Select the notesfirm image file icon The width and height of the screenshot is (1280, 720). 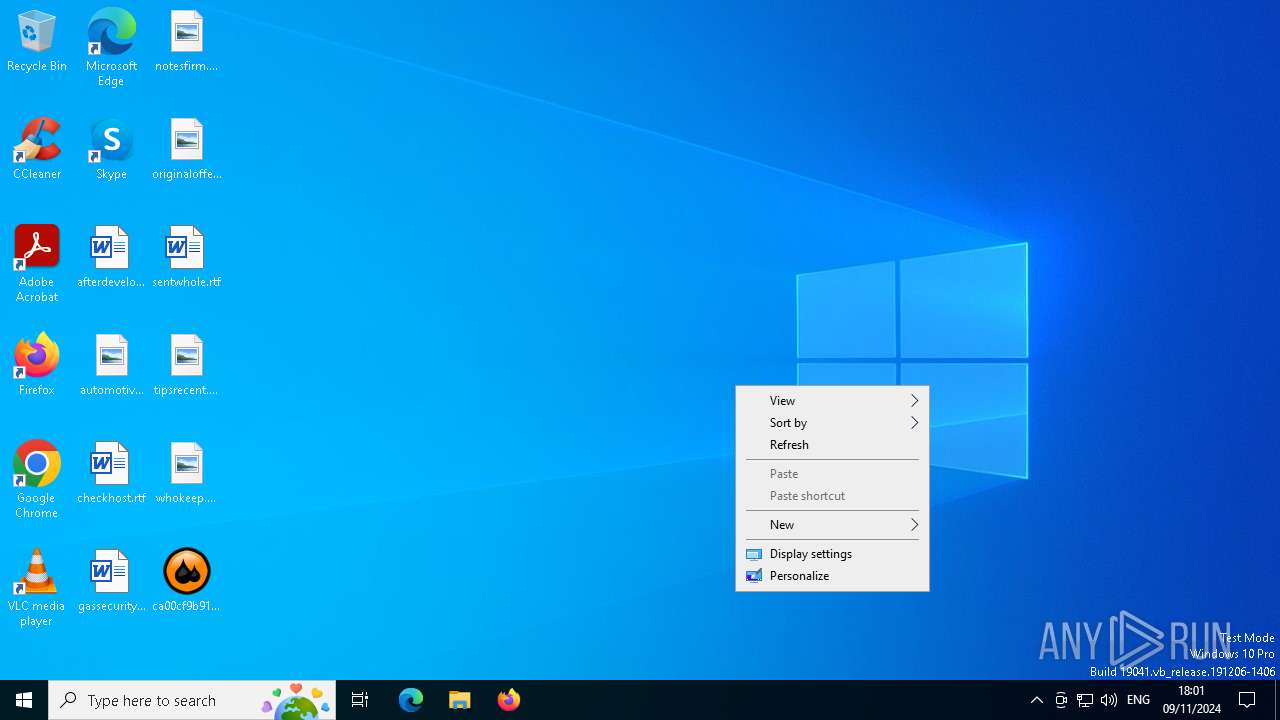click(186, 42)
